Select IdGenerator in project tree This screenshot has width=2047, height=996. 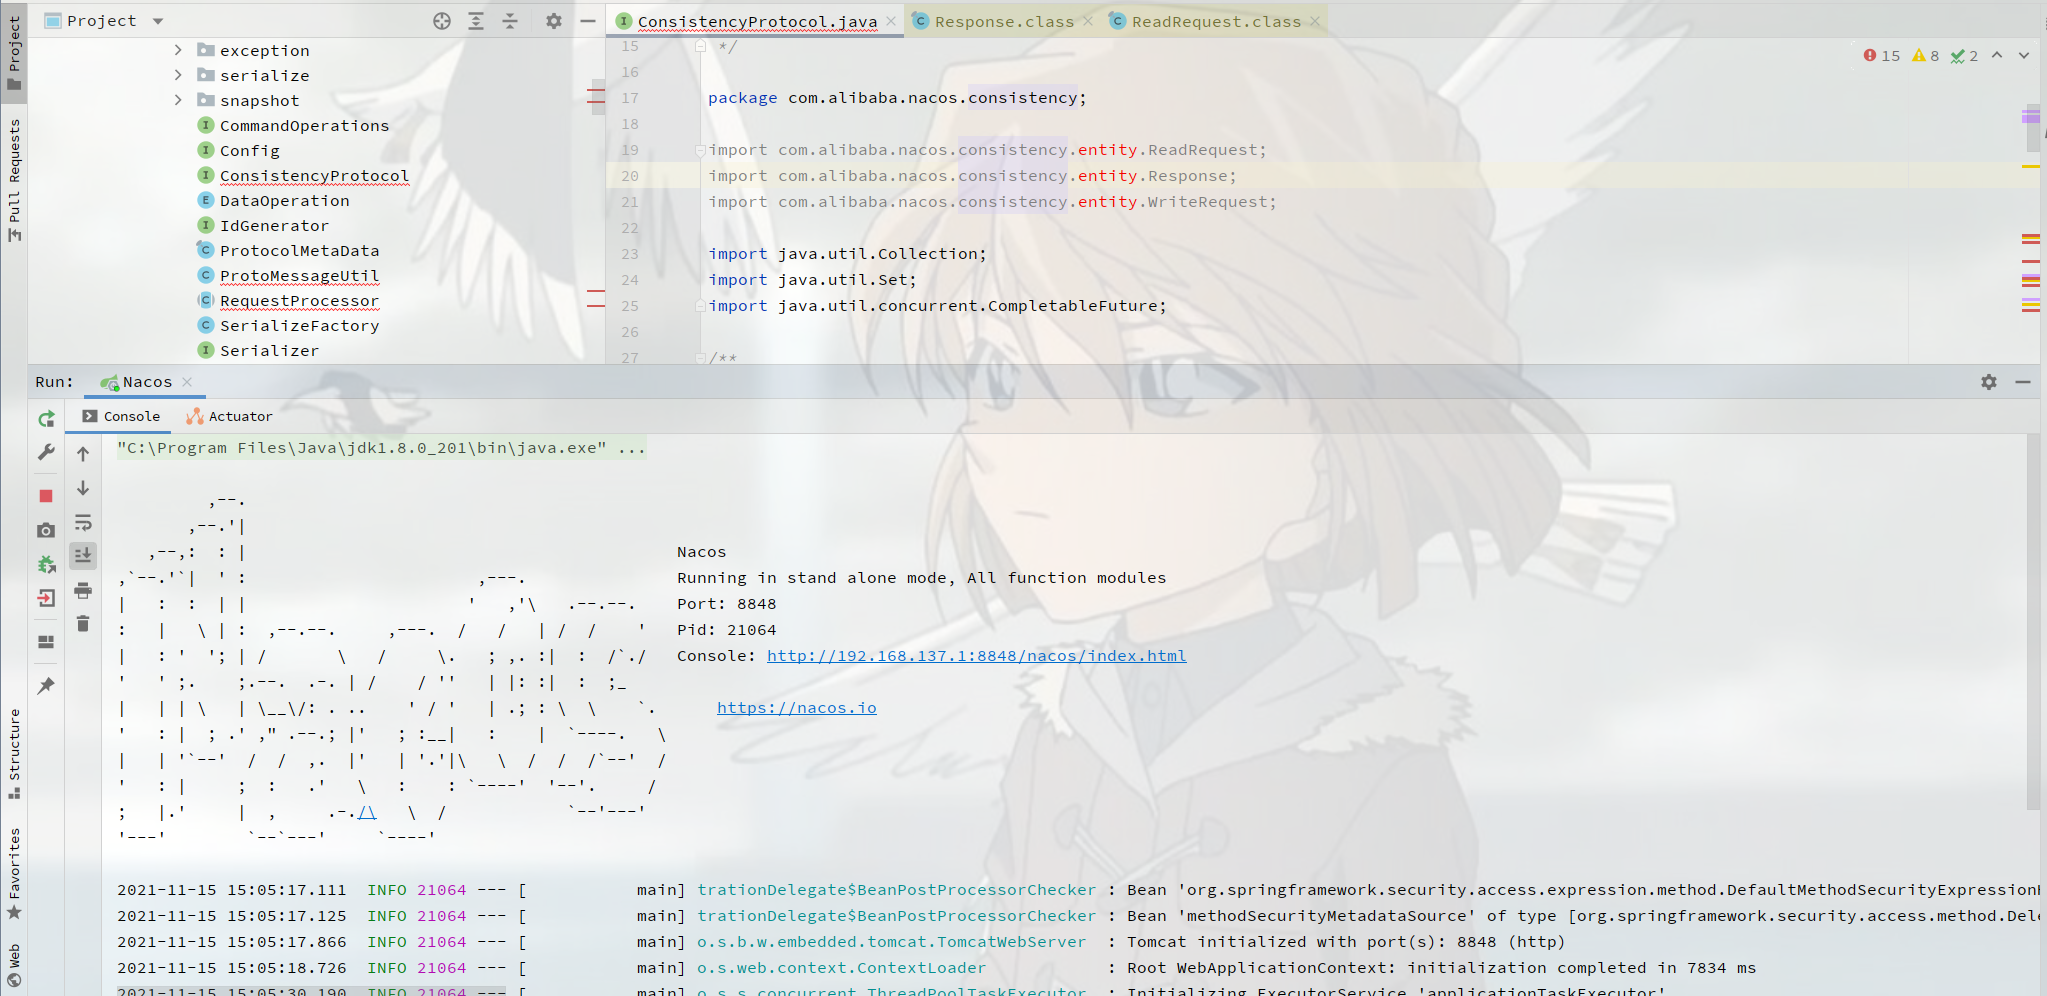pos(274,226)
